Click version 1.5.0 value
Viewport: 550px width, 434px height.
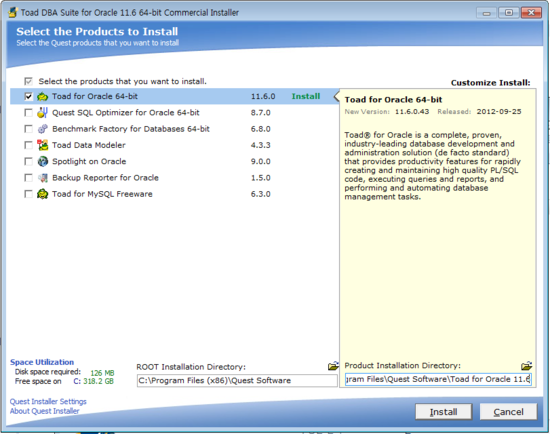pyautogui.click(x=261, y=178)
